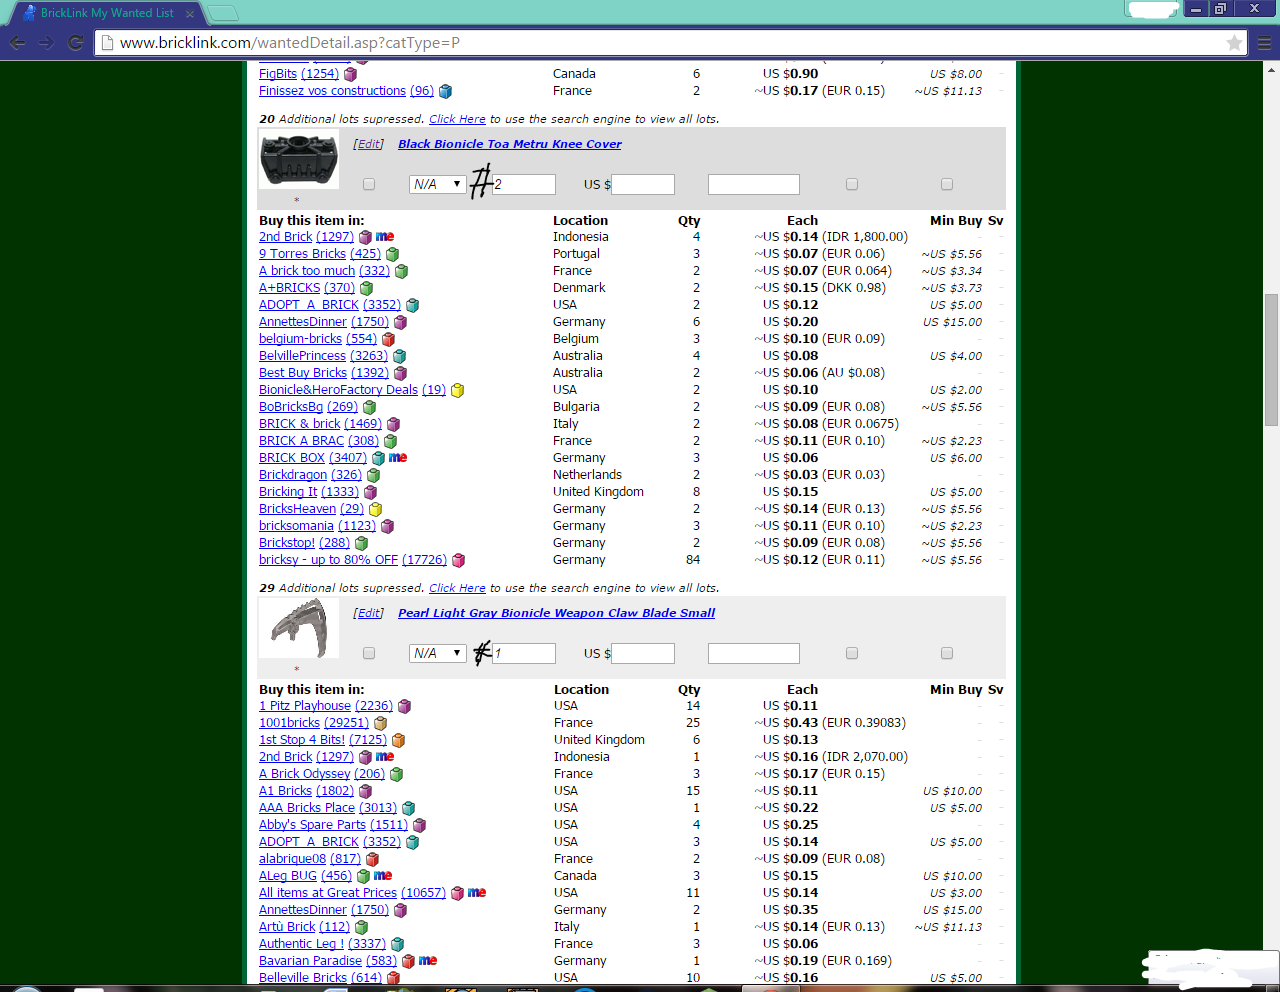Reload the page with the refresh icon
This screenshot has width=1280, height=992.
[x=75, y=43]
